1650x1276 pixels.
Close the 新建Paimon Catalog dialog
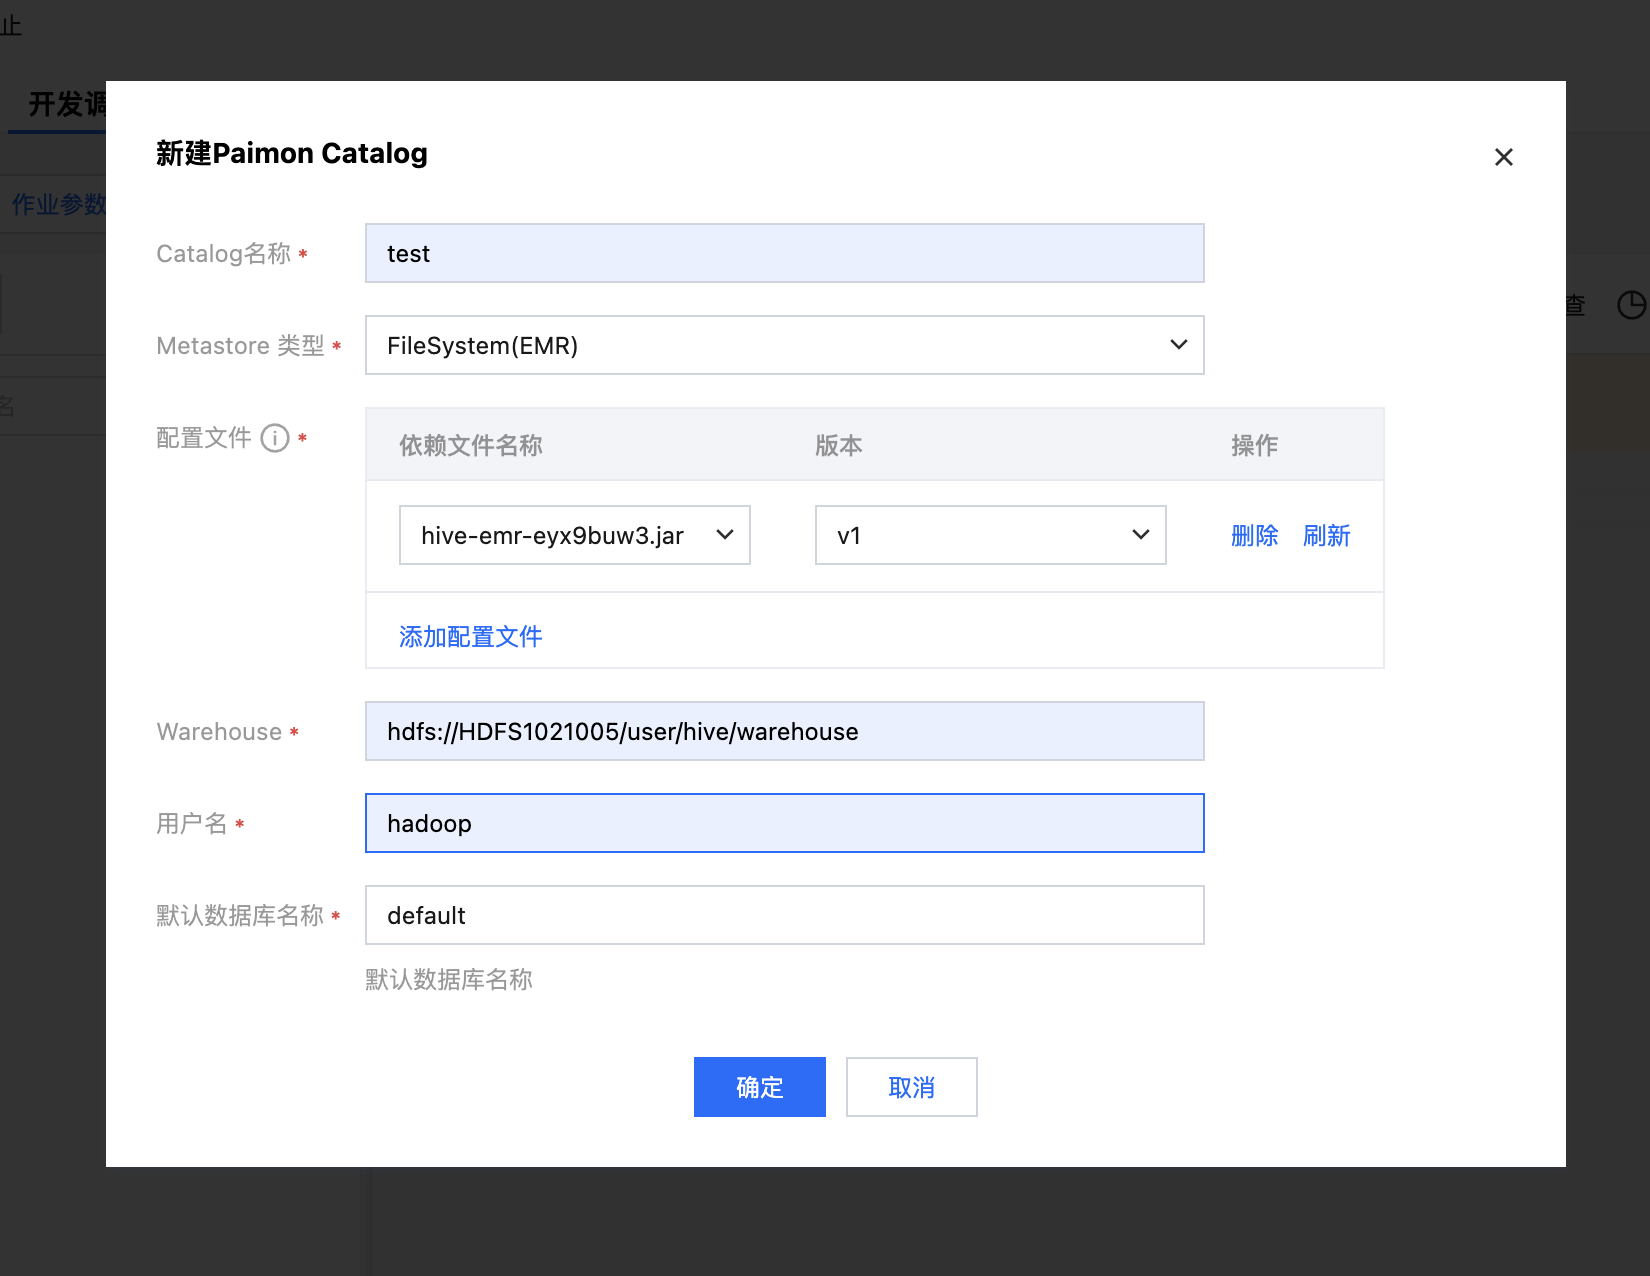pos(1503,157)
